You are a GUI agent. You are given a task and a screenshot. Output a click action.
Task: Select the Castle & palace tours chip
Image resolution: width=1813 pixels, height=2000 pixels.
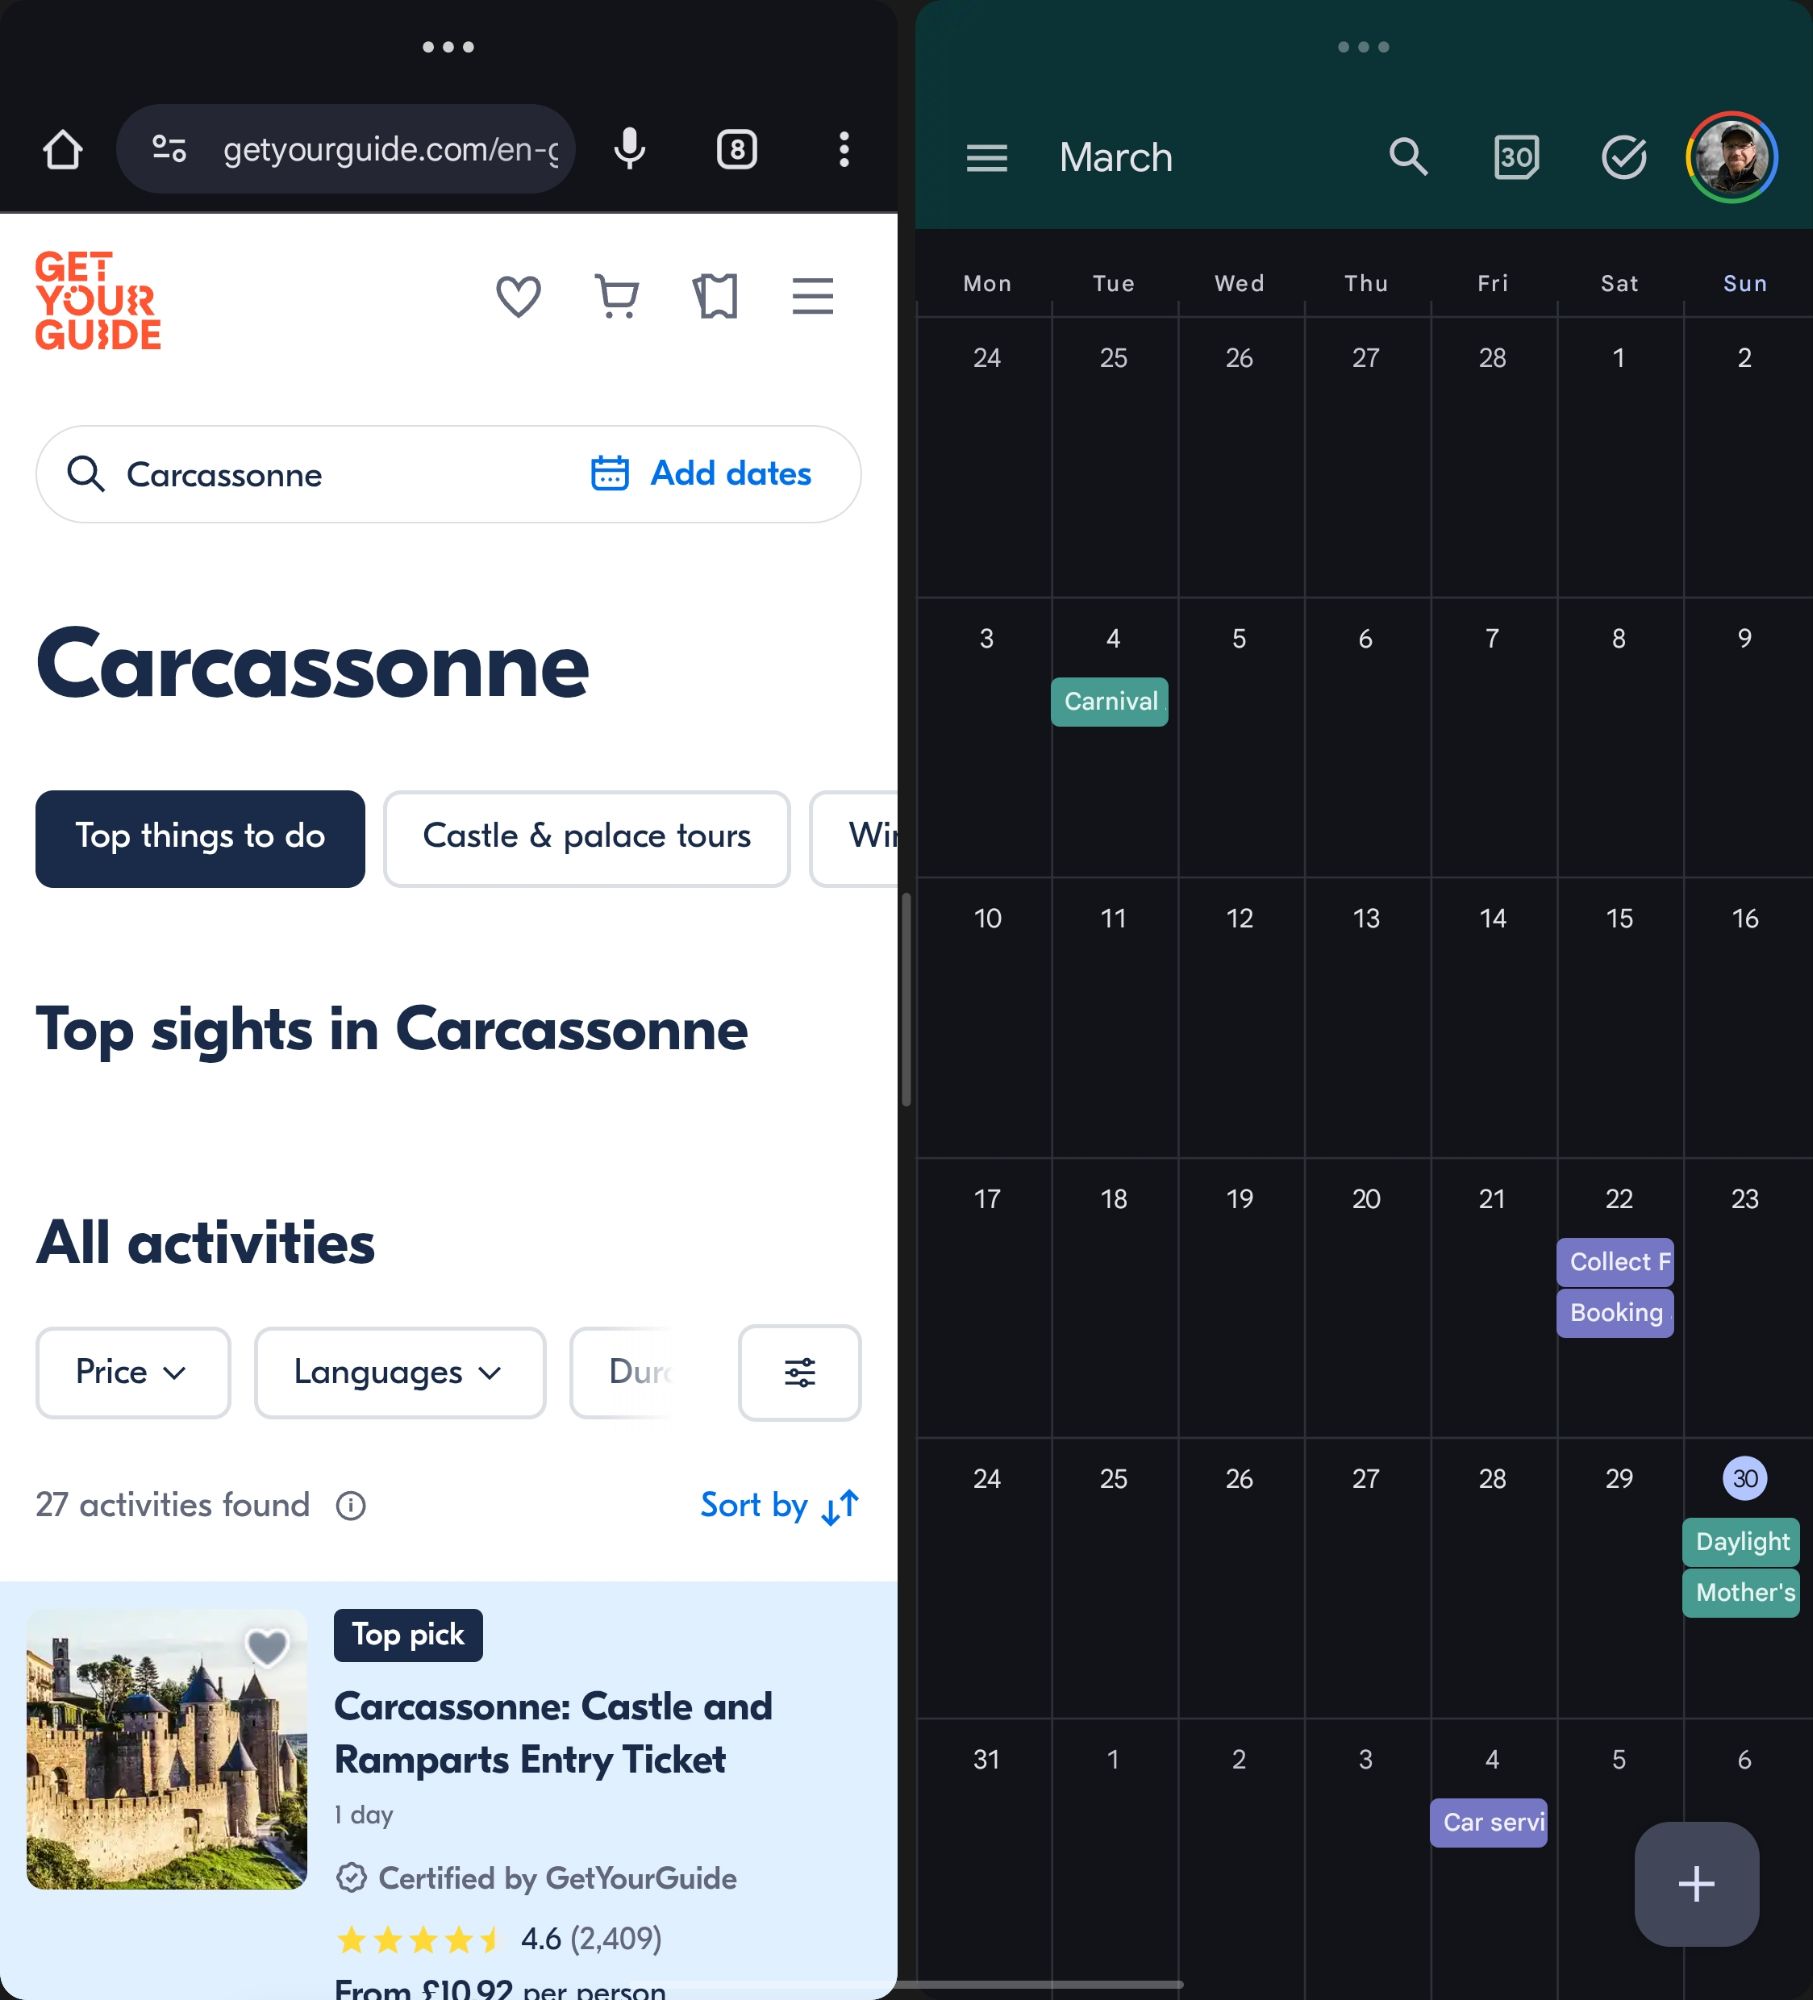(x=587, y=838)
